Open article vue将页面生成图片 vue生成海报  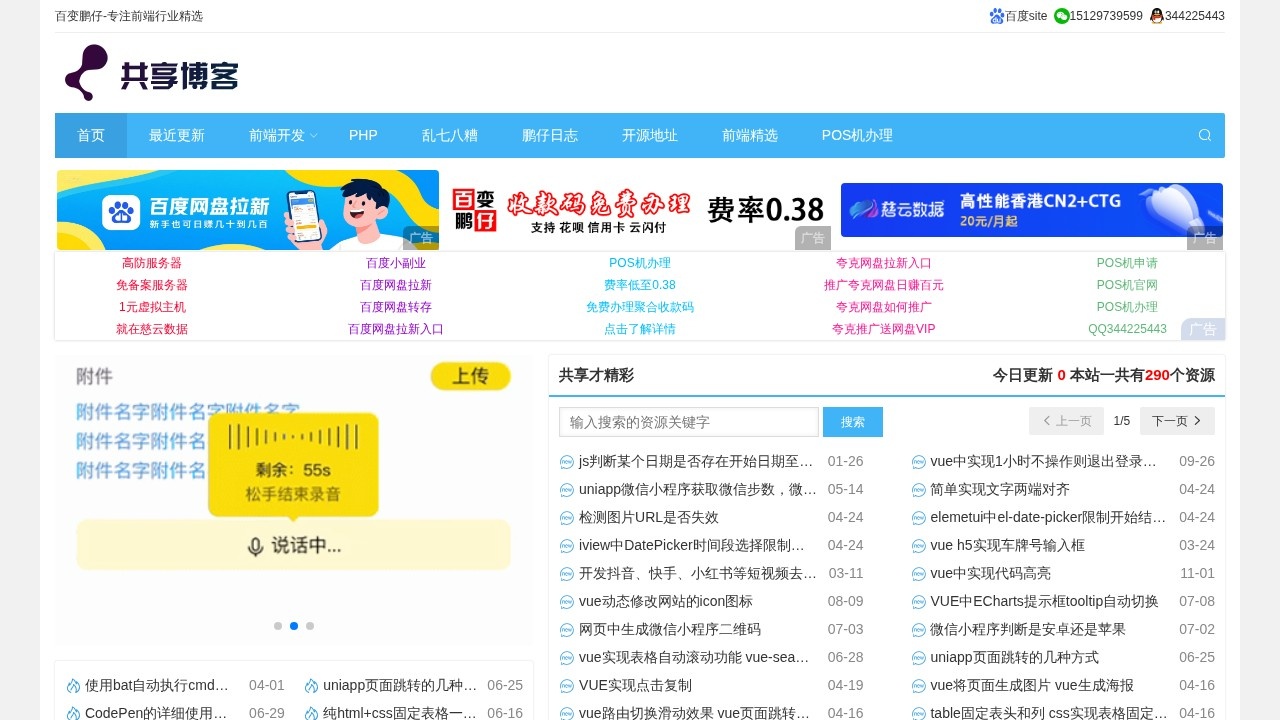pos(1032,686)
